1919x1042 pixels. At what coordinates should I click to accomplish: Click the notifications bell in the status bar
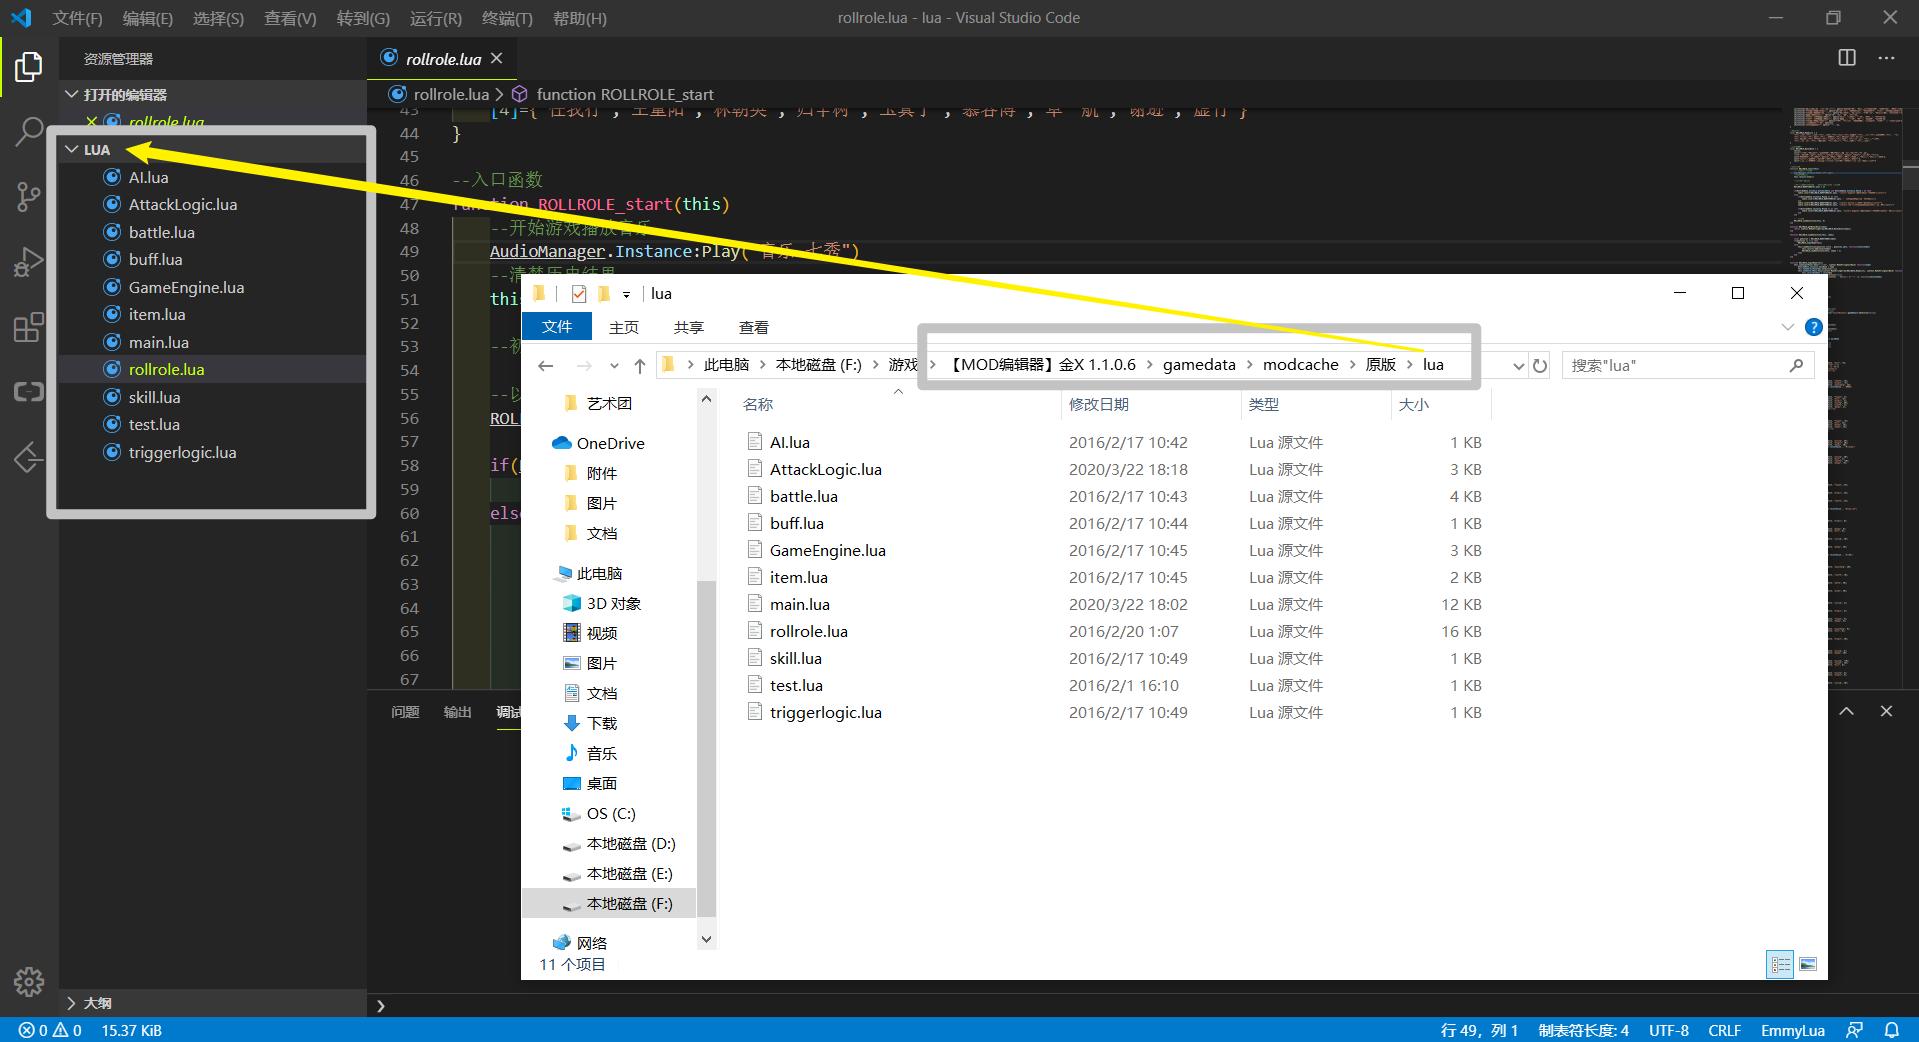pos(1893,1030)
